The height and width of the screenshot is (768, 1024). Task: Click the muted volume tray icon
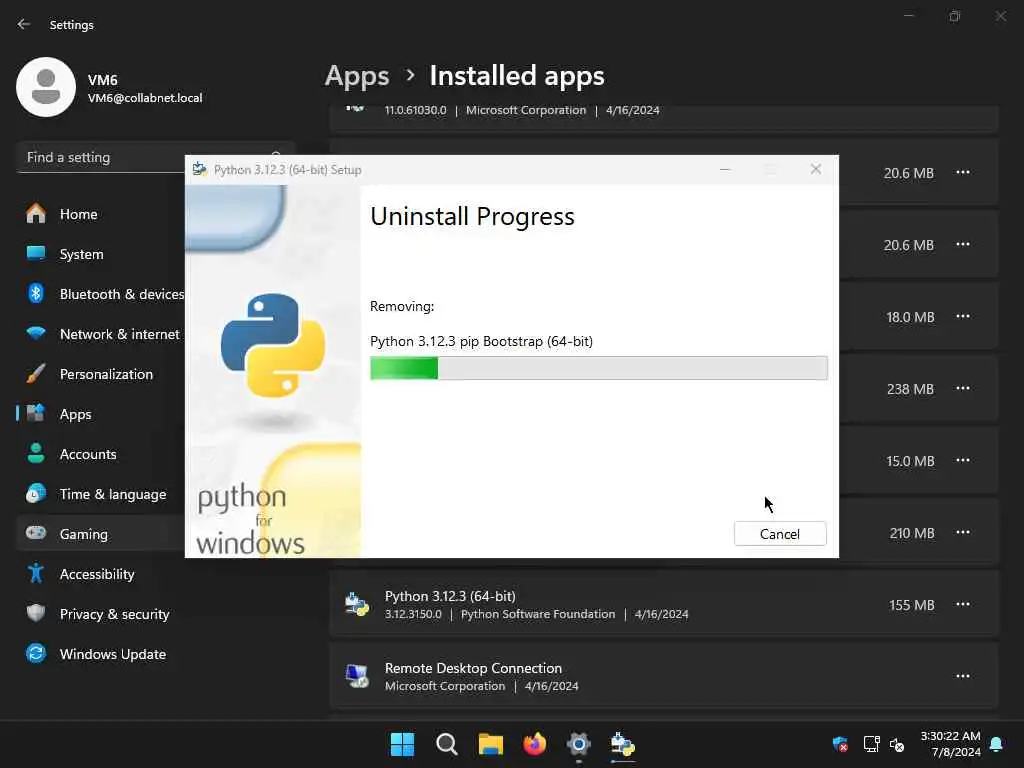pos(897,745)
